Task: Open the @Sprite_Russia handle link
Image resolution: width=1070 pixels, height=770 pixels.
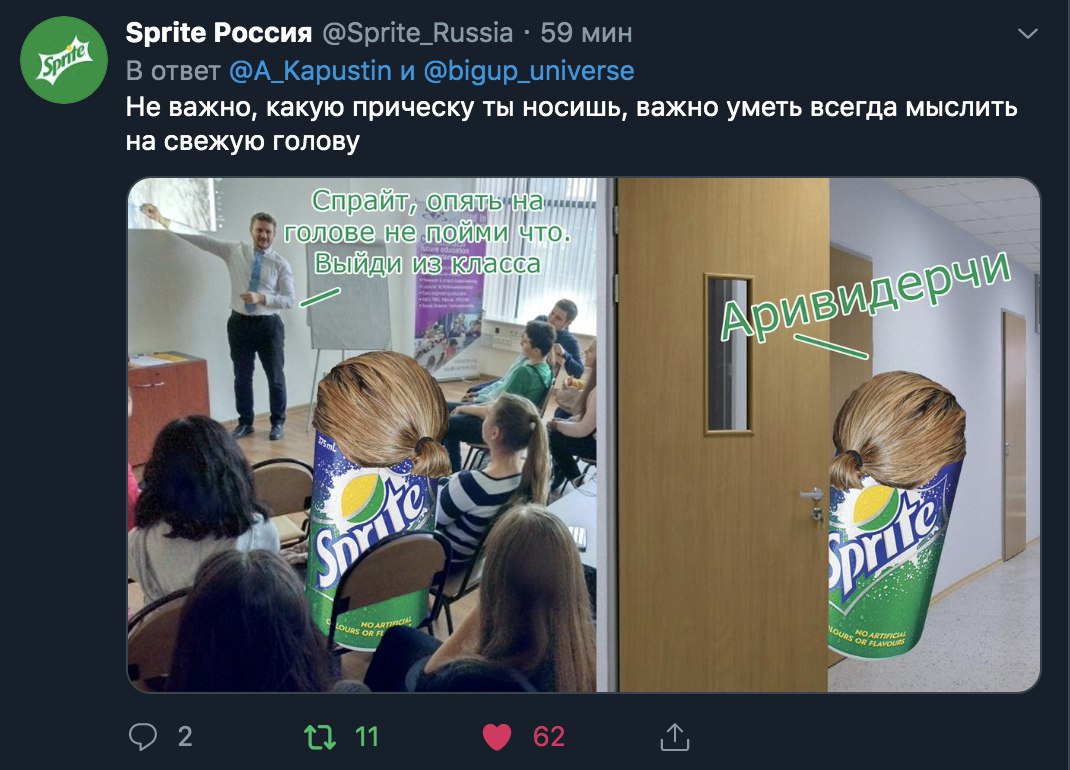Action: pos(417,33)
